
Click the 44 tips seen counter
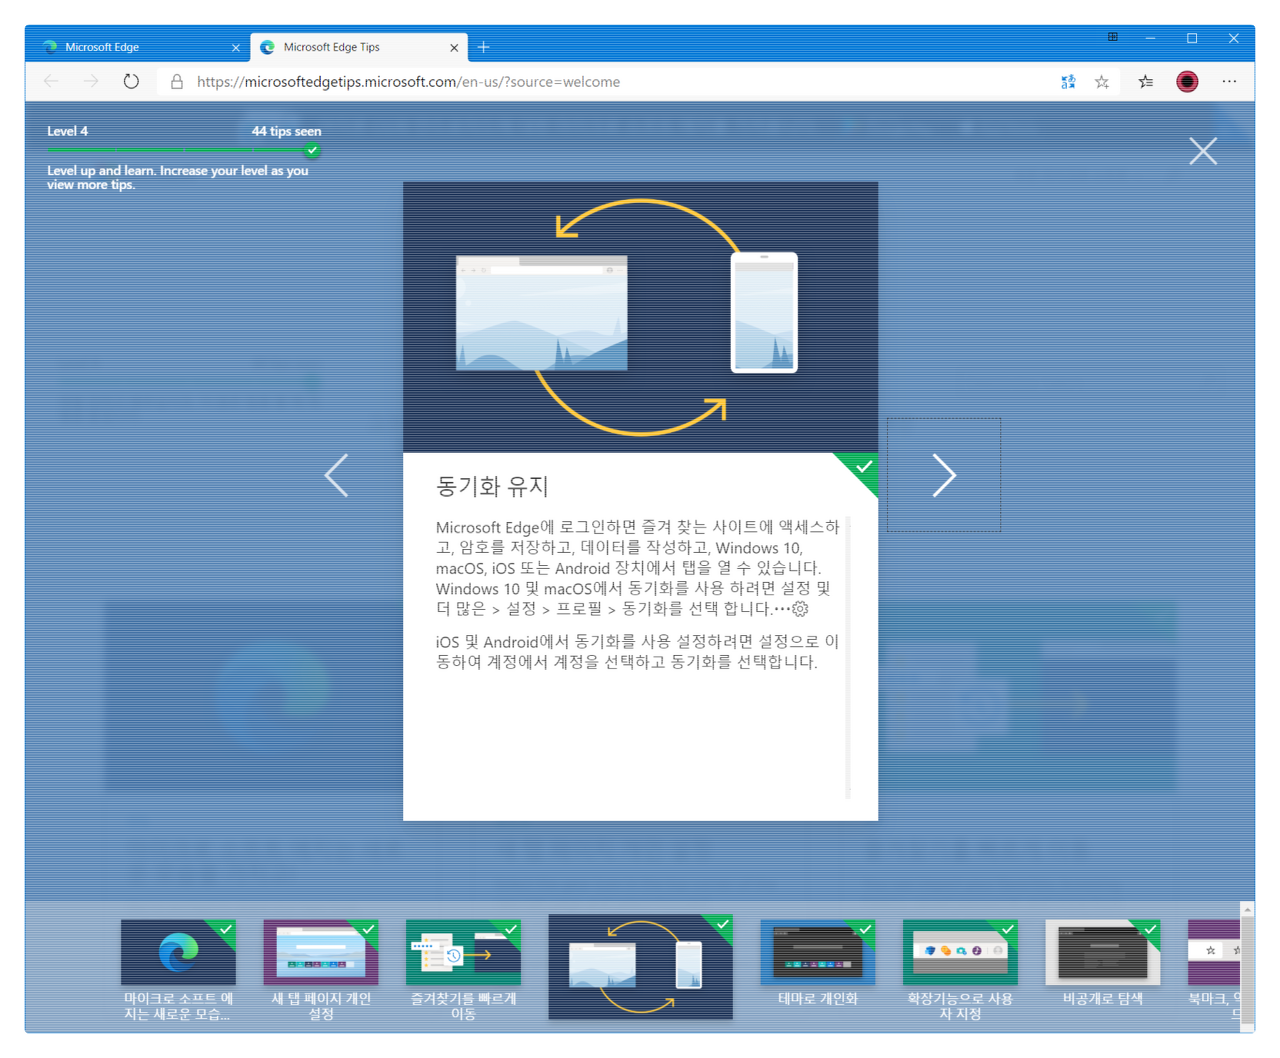(286, 131)
